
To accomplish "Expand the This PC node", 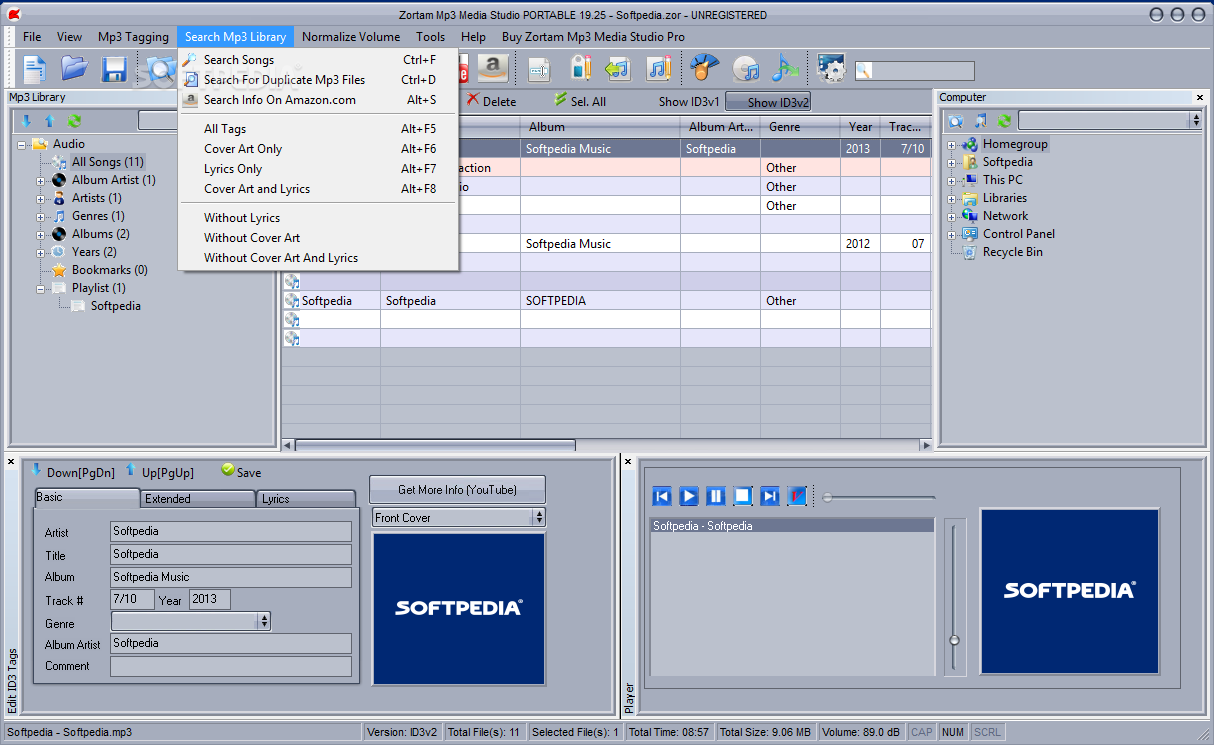I will tap(952, 180).
